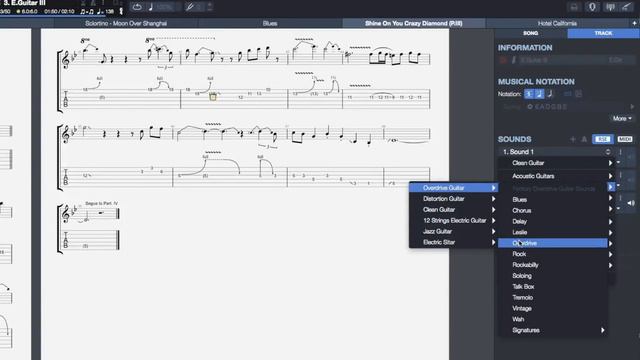Select Shine On You Crazy Diamond tab
The image size is (640, 360).
[x=413, y=23]
